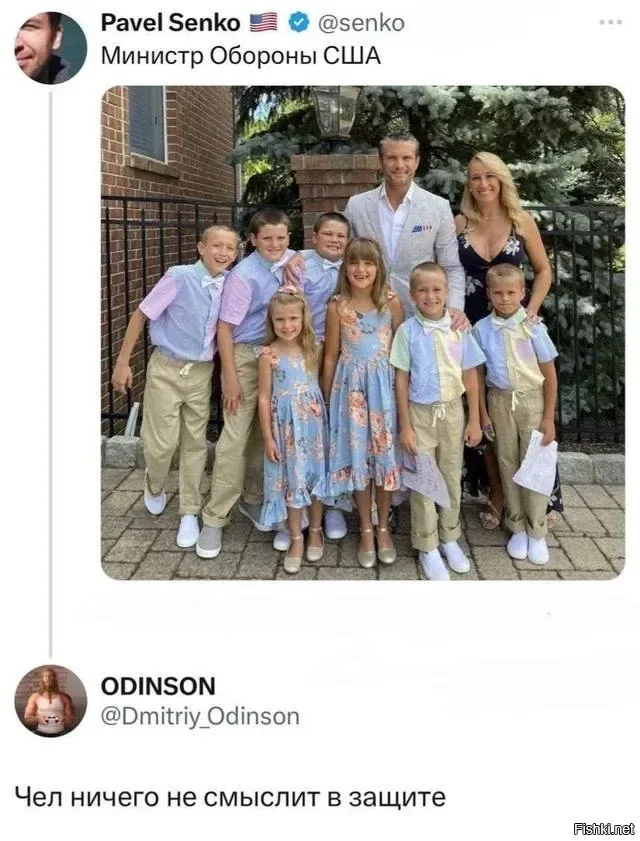The image size is (640, 841).
Task: Open the ODINSON display name
Action: (x=158, y=686)
